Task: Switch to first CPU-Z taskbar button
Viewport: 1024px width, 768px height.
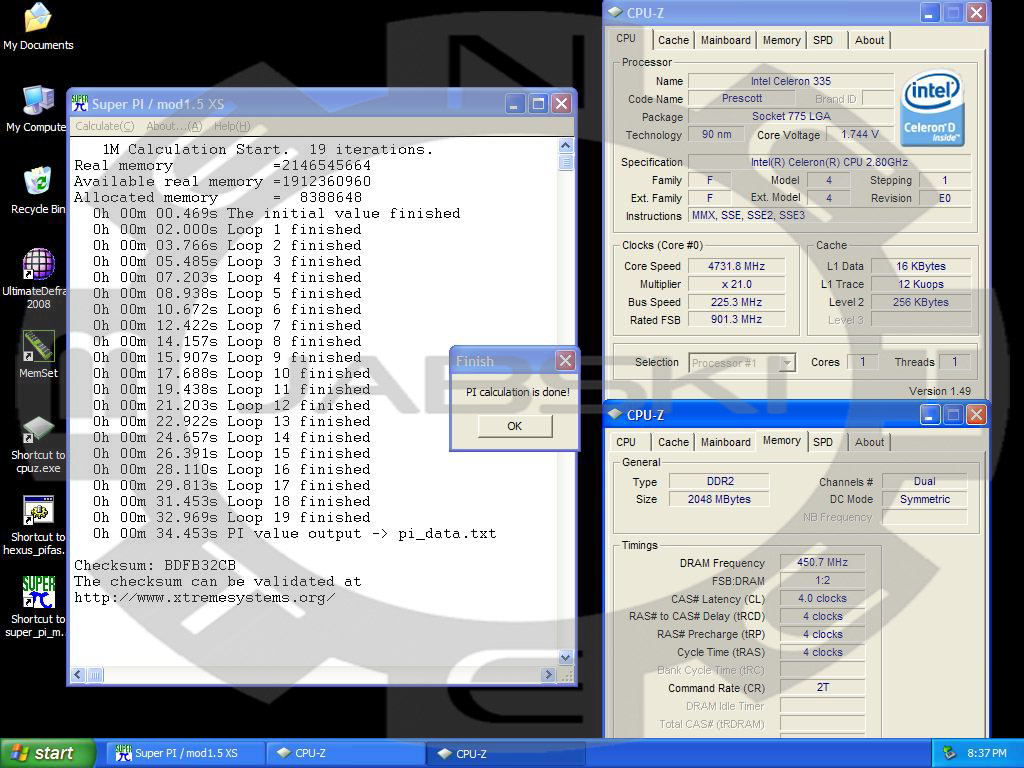Action: tap(346, 753)
